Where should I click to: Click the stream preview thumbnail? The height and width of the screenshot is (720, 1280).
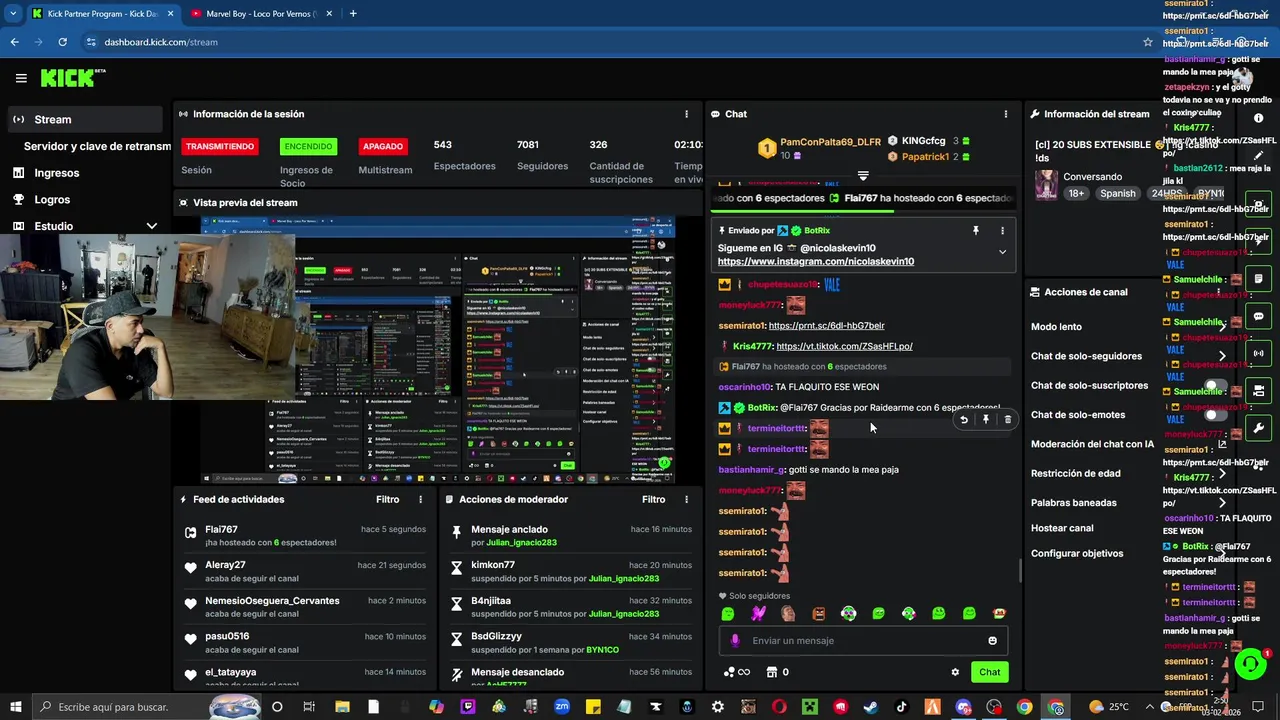(437, 350)
